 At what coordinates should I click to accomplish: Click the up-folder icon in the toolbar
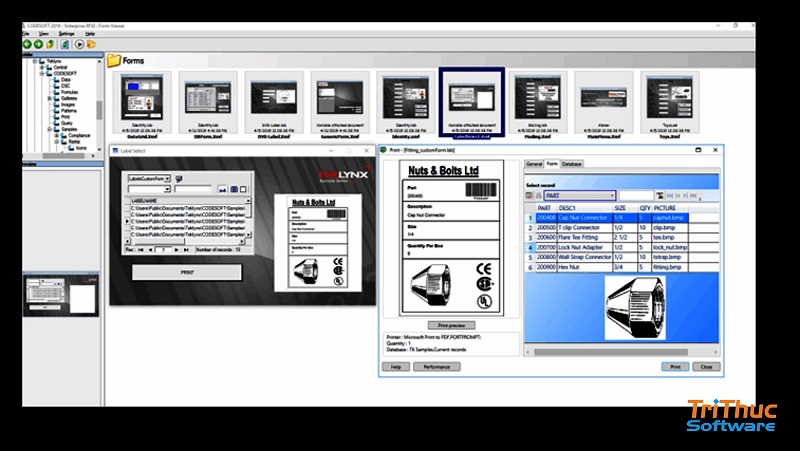pyautogui.click(x=50, y=44)
